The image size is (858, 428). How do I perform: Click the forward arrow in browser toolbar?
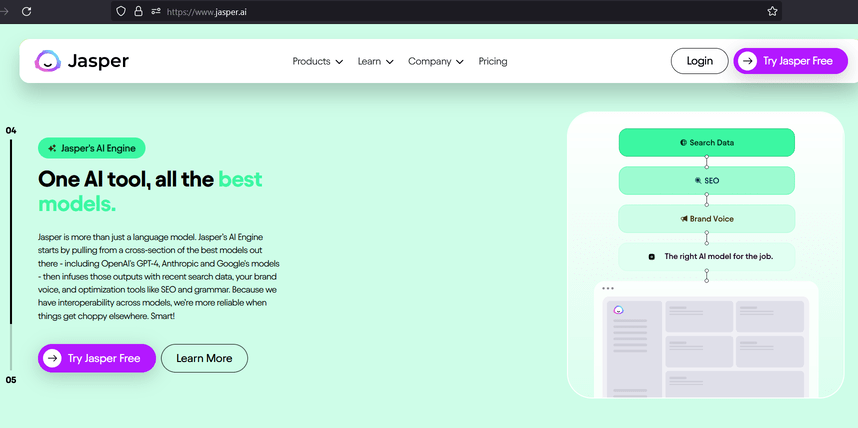pos(4,11)
